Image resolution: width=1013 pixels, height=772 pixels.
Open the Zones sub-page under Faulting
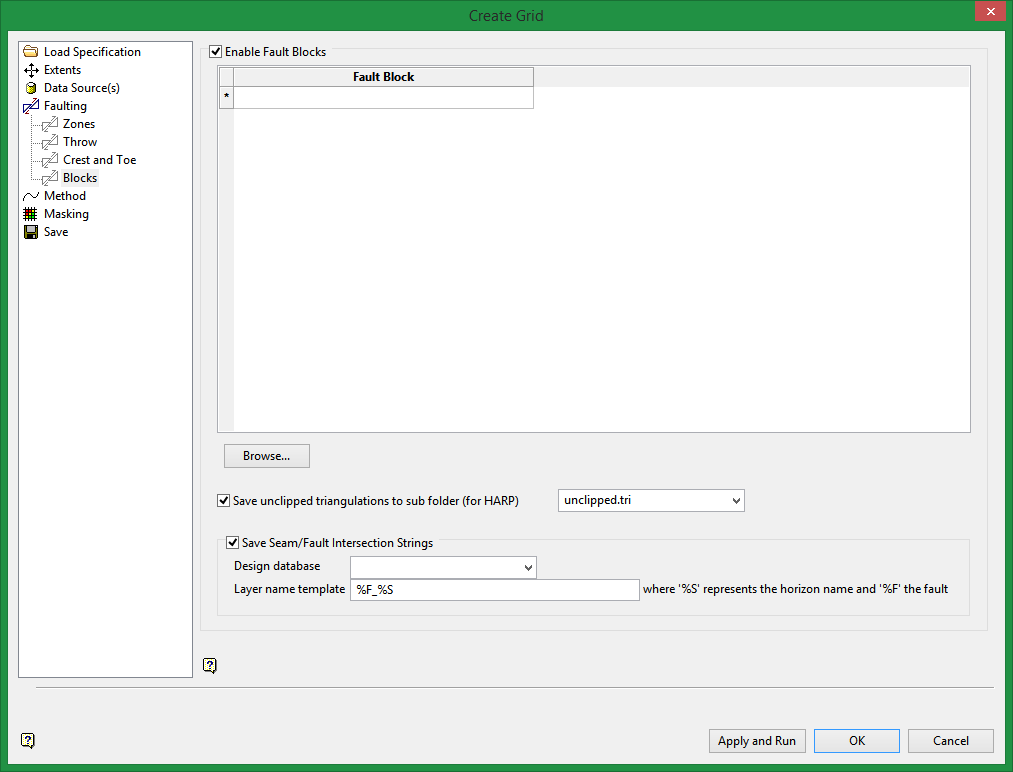pos(78,123)
